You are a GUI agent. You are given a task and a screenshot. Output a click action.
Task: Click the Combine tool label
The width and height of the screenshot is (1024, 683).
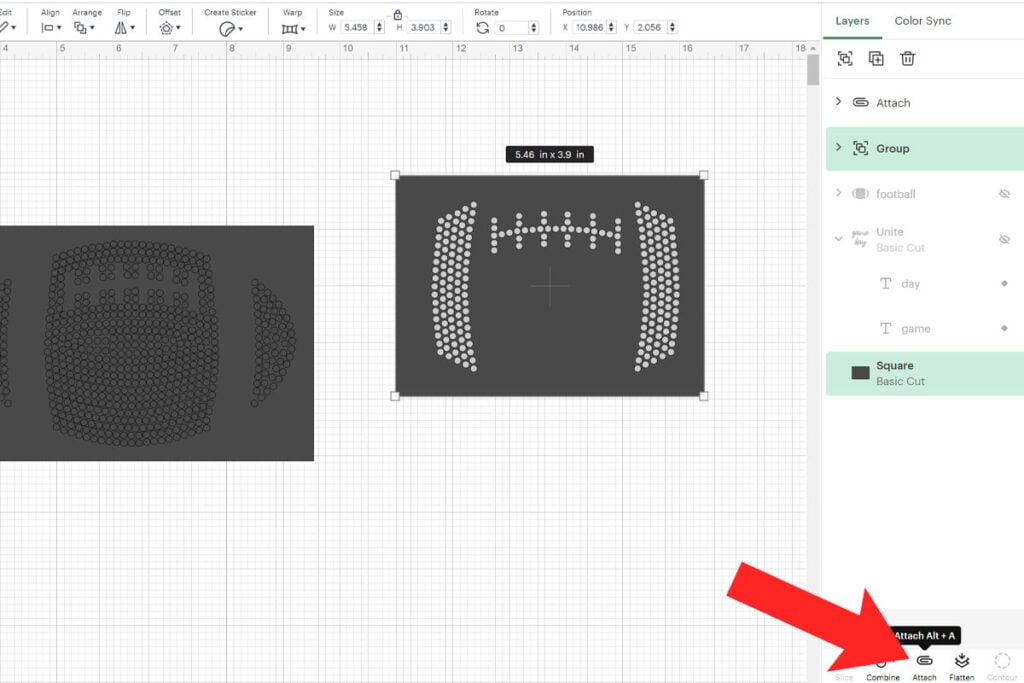pyautogui.click(x=883, y=677)
